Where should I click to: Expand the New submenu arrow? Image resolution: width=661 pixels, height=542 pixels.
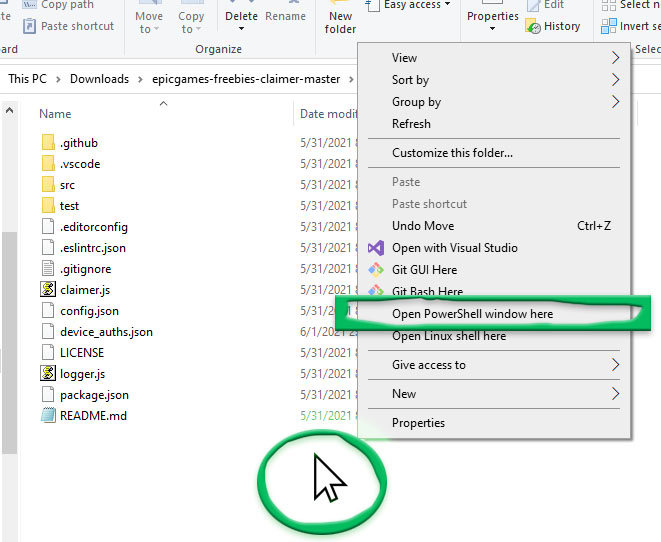point(615,394)
